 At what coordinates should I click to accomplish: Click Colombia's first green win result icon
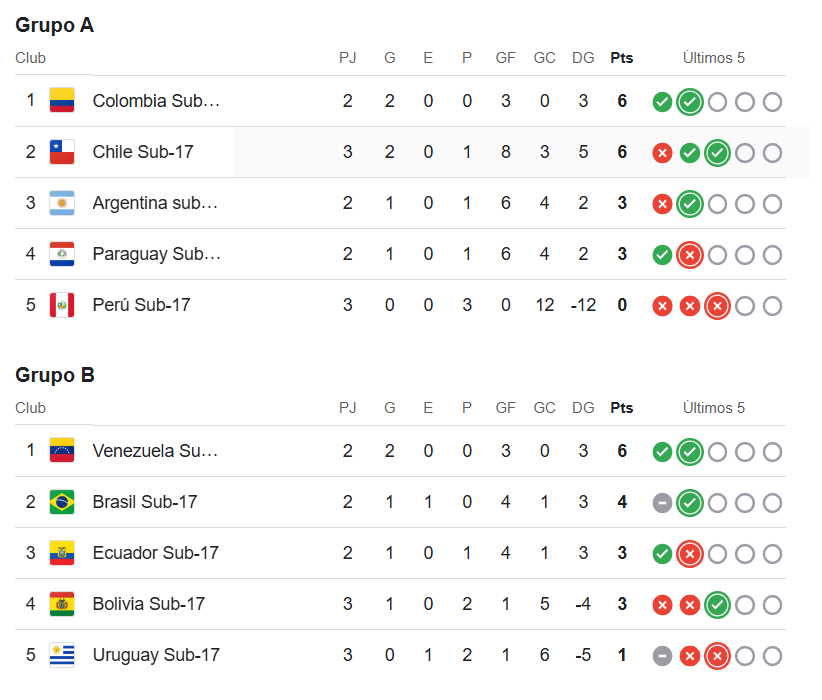point(662,102)
